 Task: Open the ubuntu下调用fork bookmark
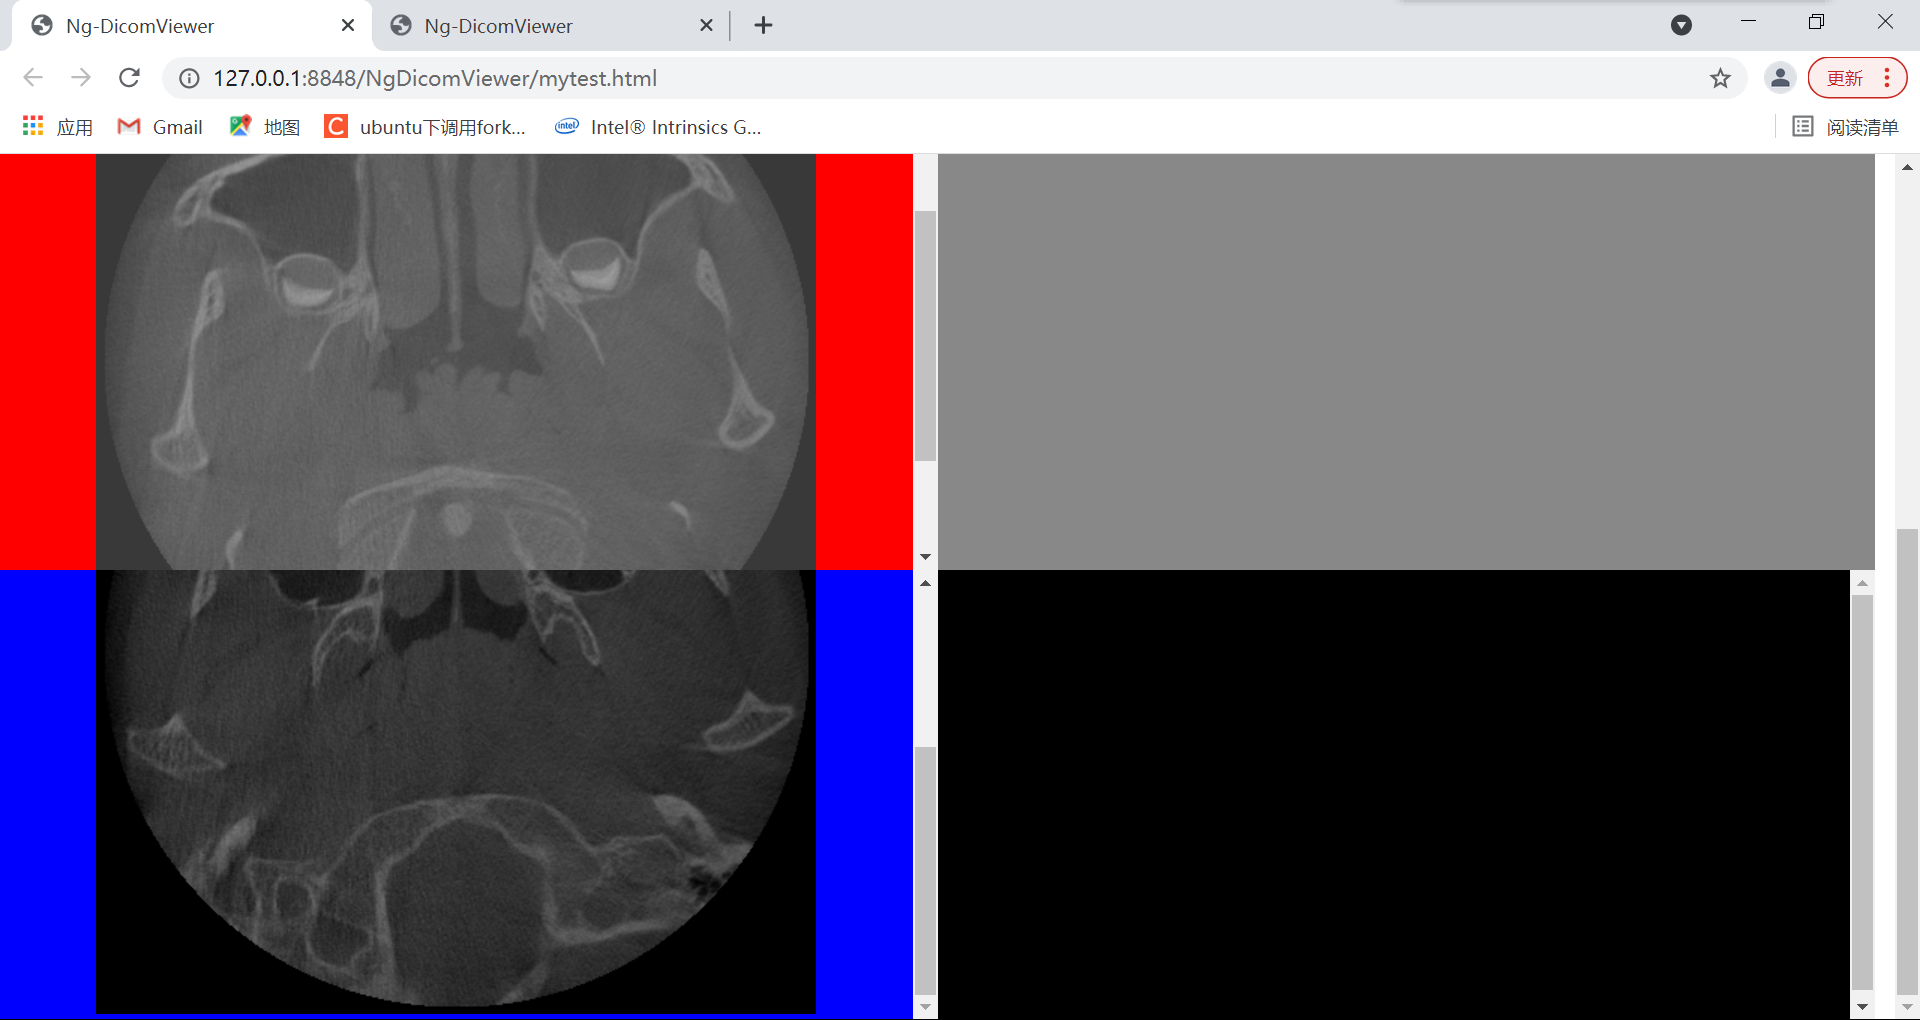(425, 126)
